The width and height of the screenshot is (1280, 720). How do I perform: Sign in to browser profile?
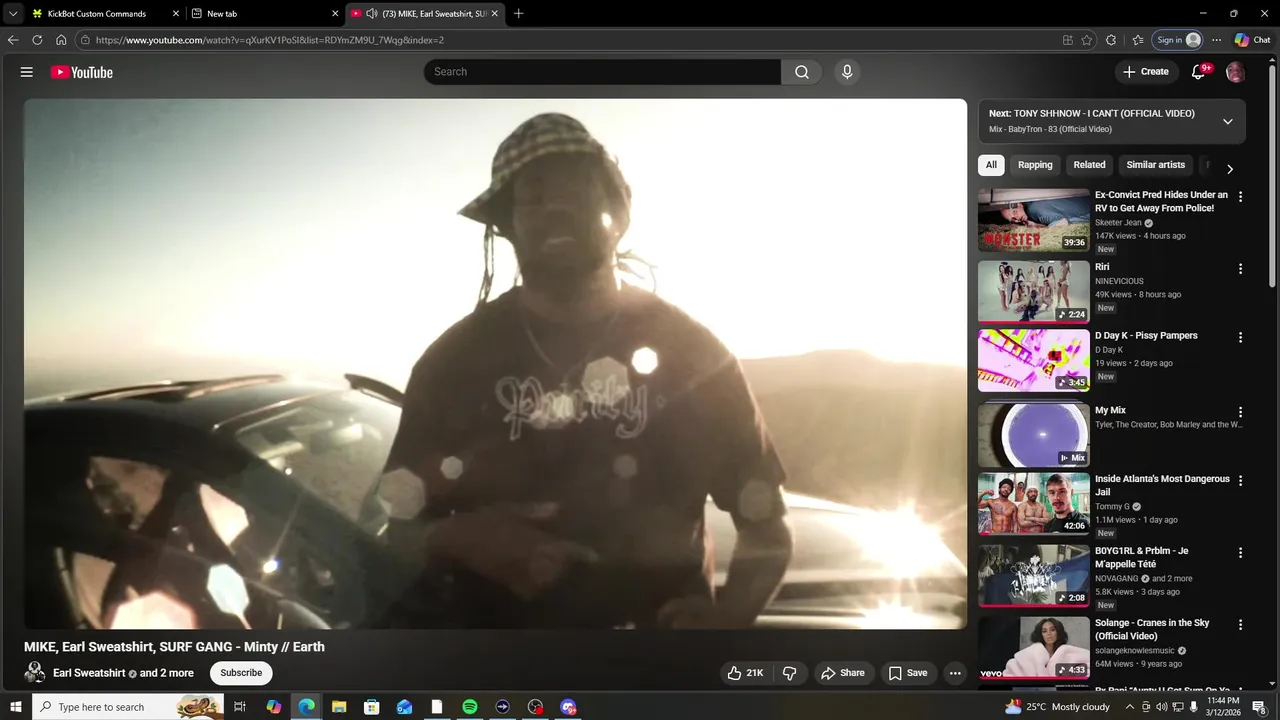coord(1178,40)
